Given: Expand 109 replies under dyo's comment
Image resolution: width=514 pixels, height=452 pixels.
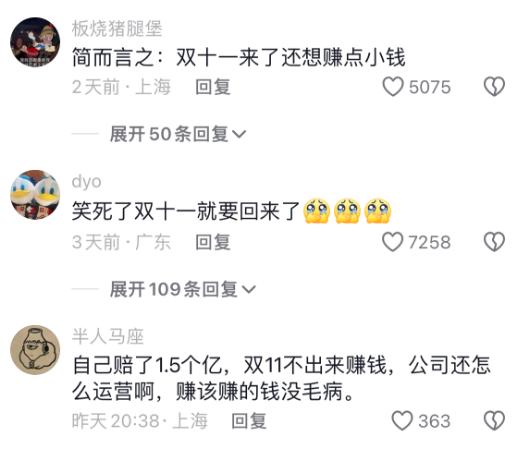Looking at the screenshot, I should tap(182, 289).
